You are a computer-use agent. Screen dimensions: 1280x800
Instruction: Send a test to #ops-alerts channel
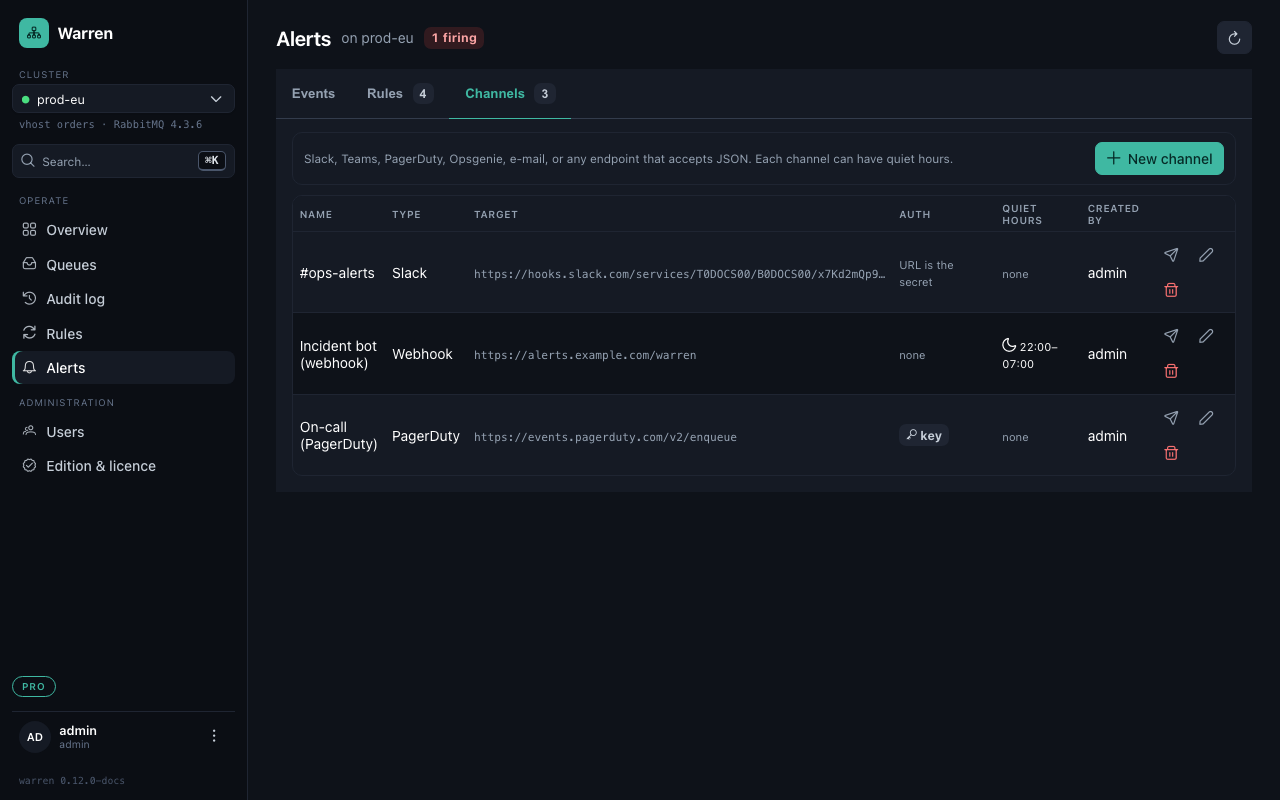[1171, 255]
